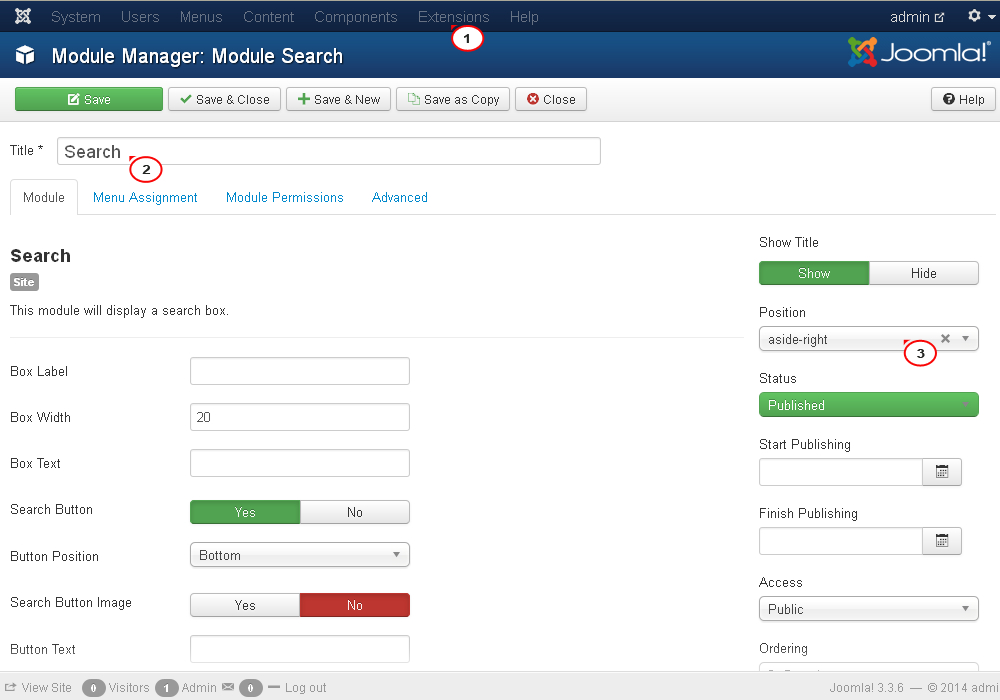This screenshot has height=700, width=1000.
Task: Open the settings gear dropdown
Action: [x=980, y=17]
